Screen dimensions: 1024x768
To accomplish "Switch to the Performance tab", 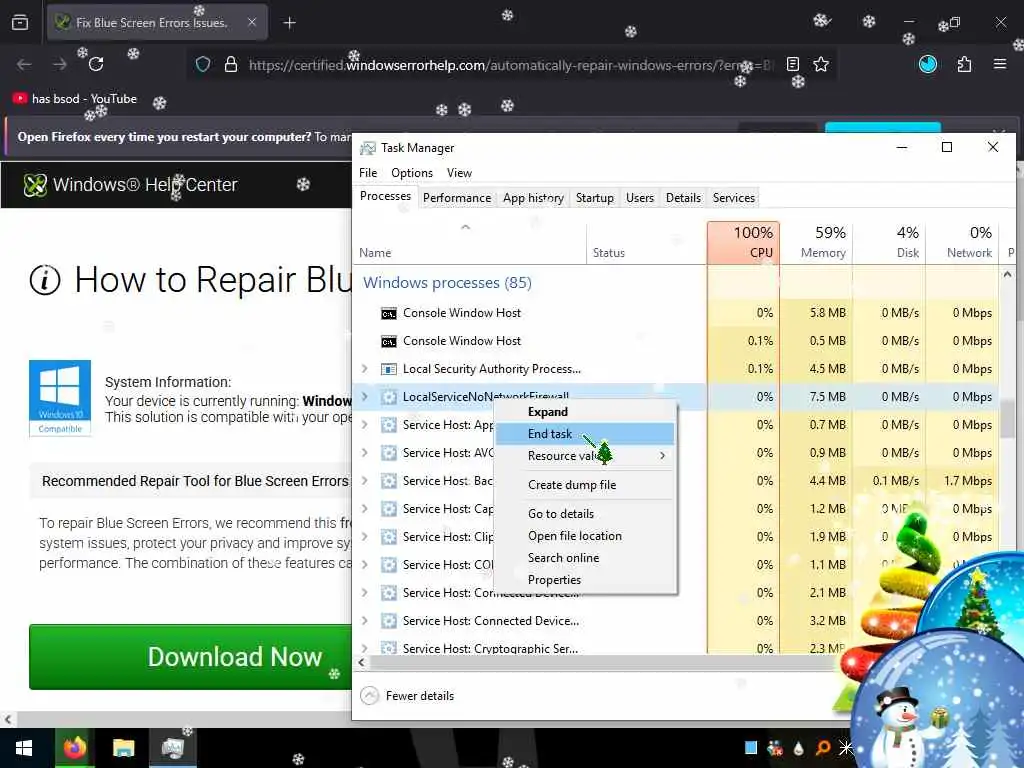I will pos(456,198).
